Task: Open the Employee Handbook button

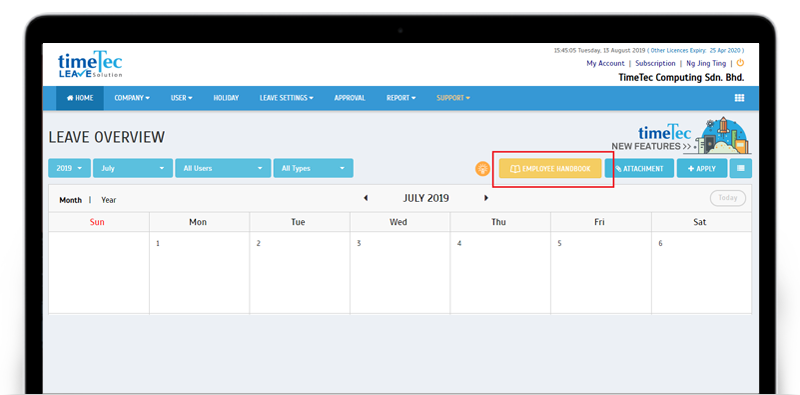Action: tap(550, 168)
